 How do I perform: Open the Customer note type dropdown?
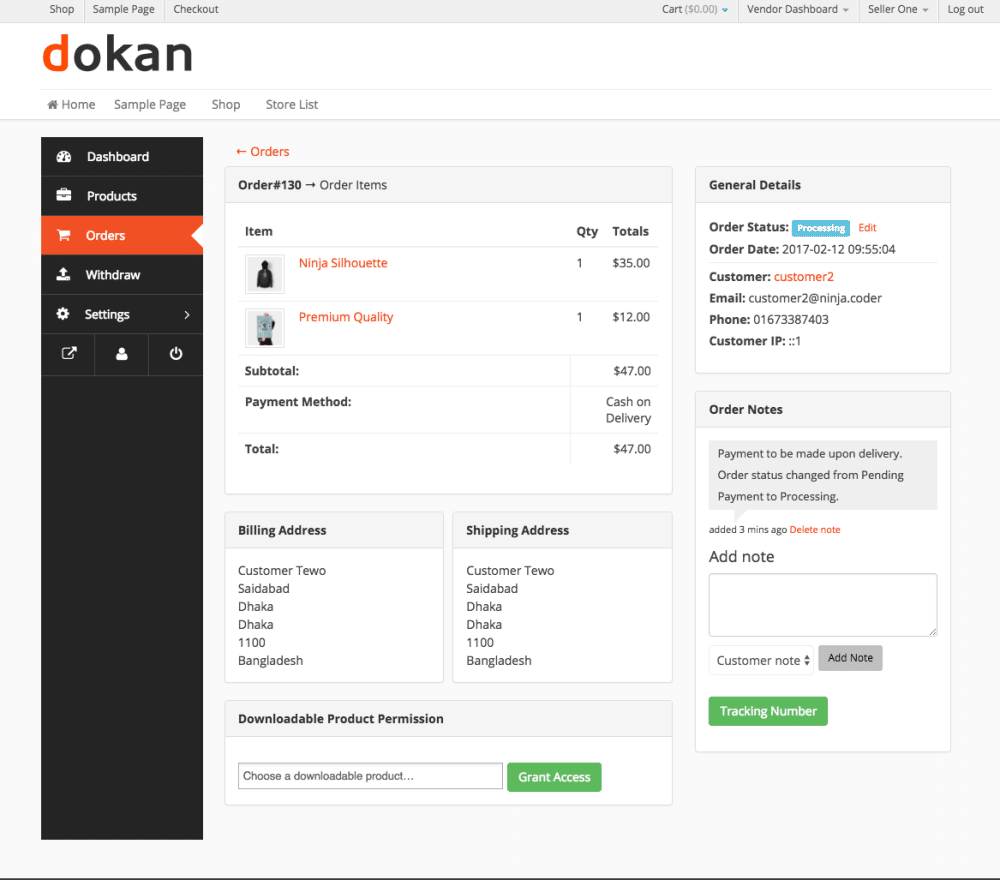[761, 658]
